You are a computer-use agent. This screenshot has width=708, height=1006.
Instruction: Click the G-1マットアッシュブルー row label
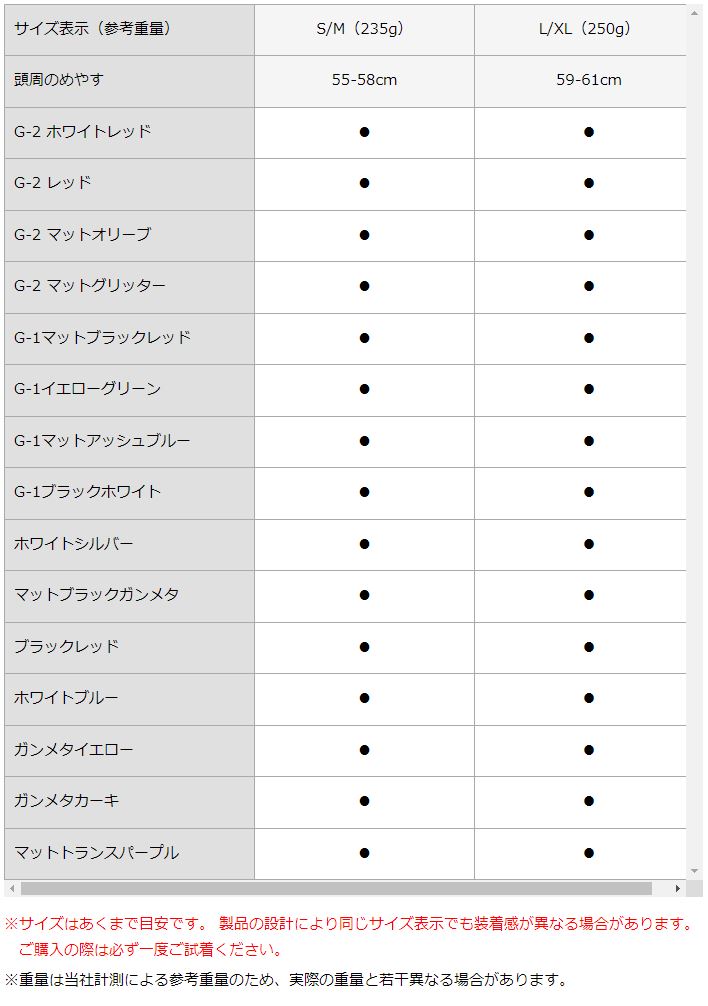point(130,441)
